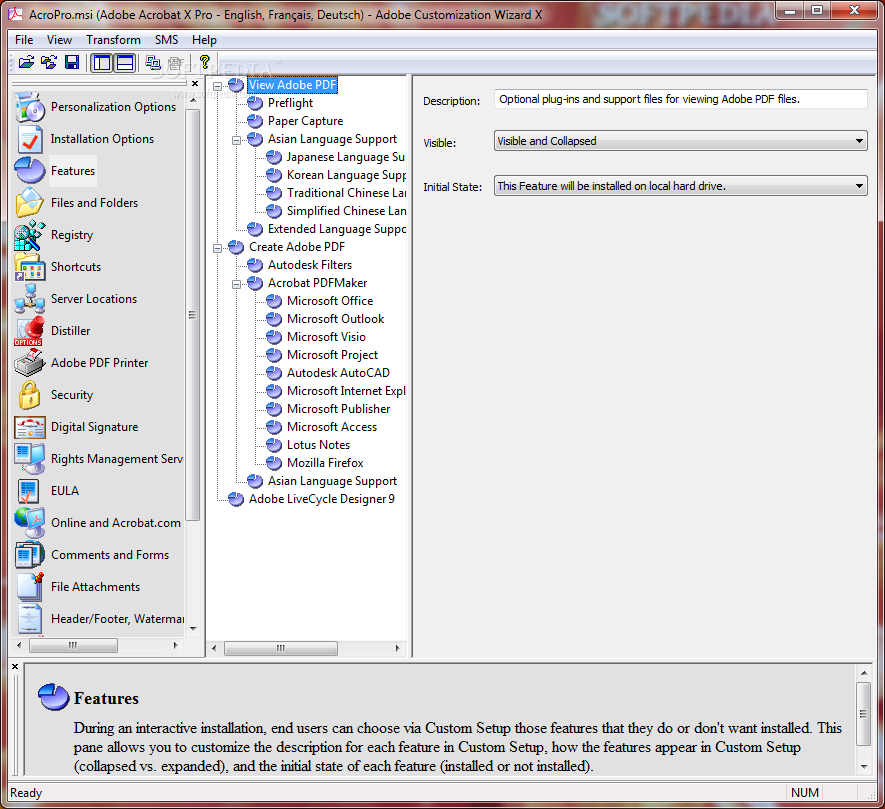Open Personalization Options icon in sidebar
This screenshot has width=885, height=809.
click(30, 107)
